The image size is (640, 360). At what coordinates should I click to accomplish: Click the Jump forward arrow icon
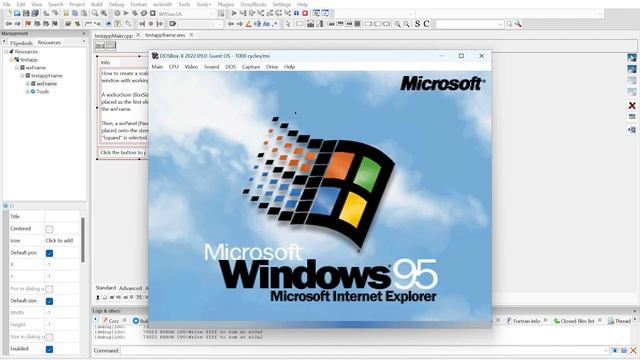point(17,24)
